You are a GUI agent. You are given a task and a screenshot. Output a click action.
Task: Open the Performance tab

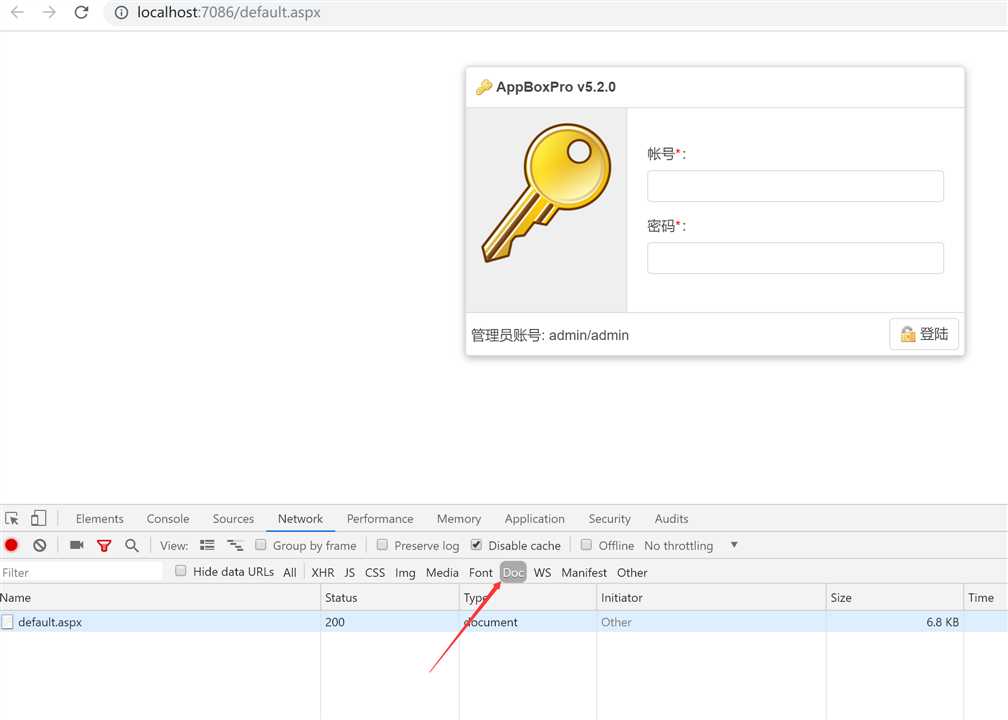(x=380, y=519)
